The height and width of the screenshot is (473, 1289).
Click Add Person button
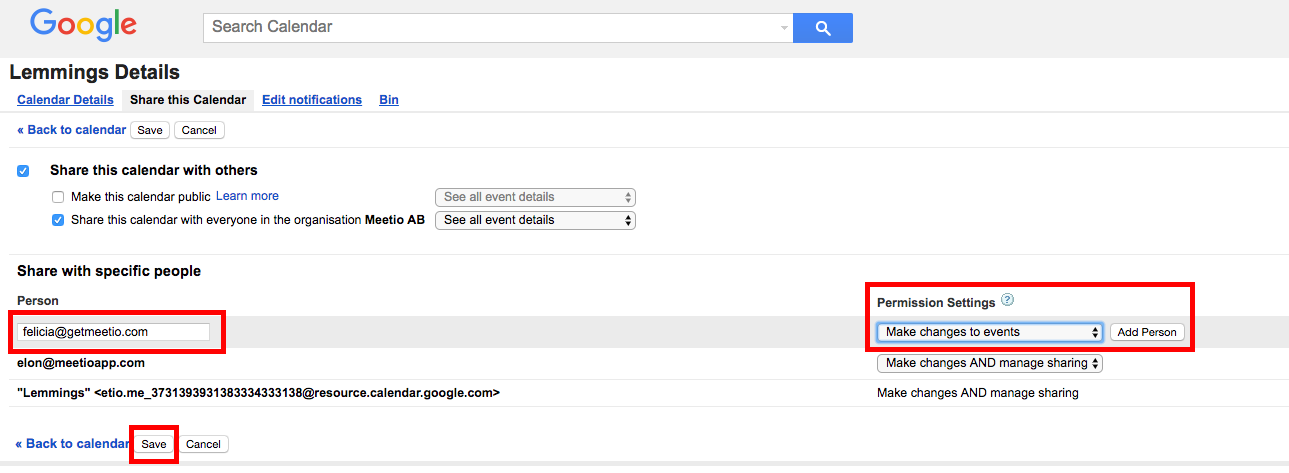[1147, 332]
